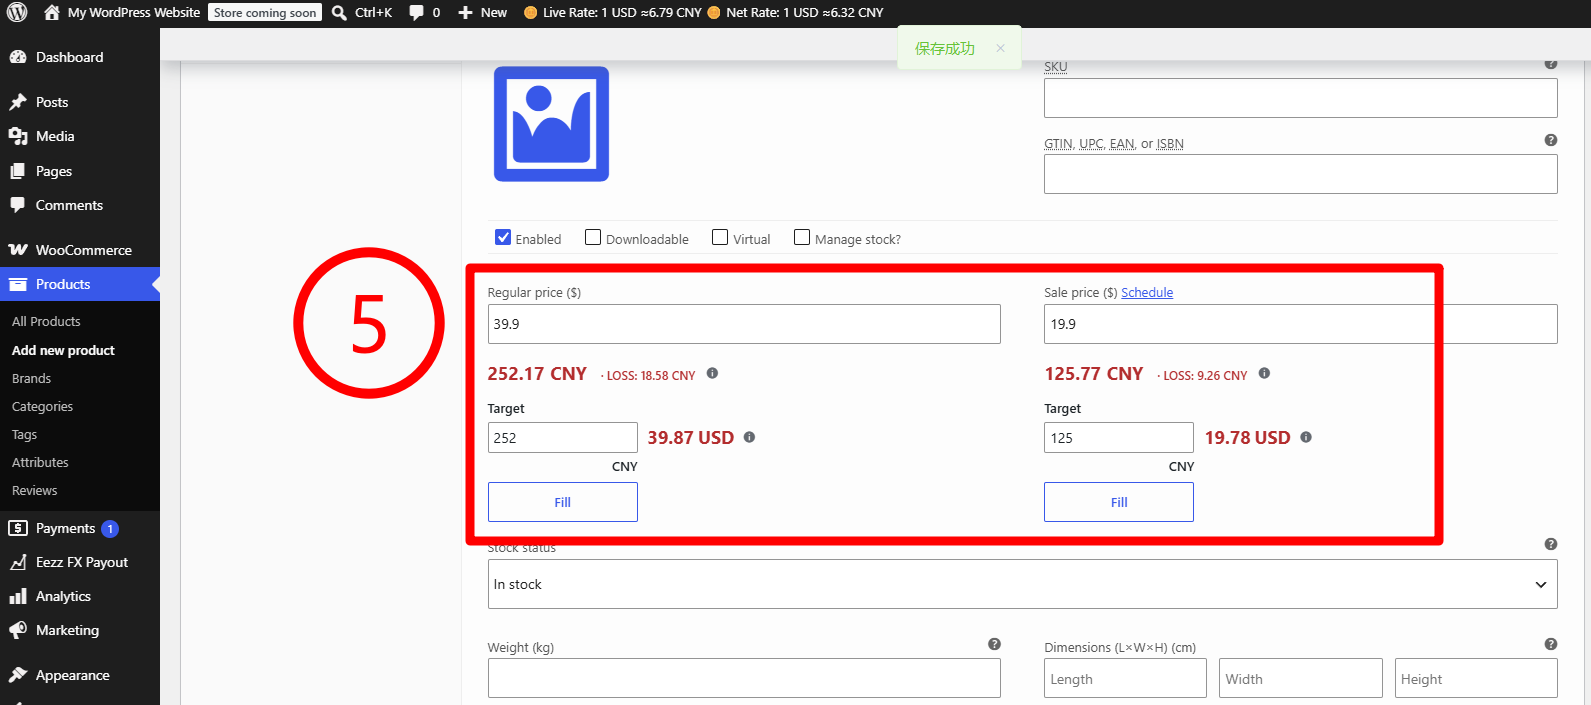This screenshot has height=705, width=1591.
Task: Click the Payments dollar icon
Action: point(18,528)
